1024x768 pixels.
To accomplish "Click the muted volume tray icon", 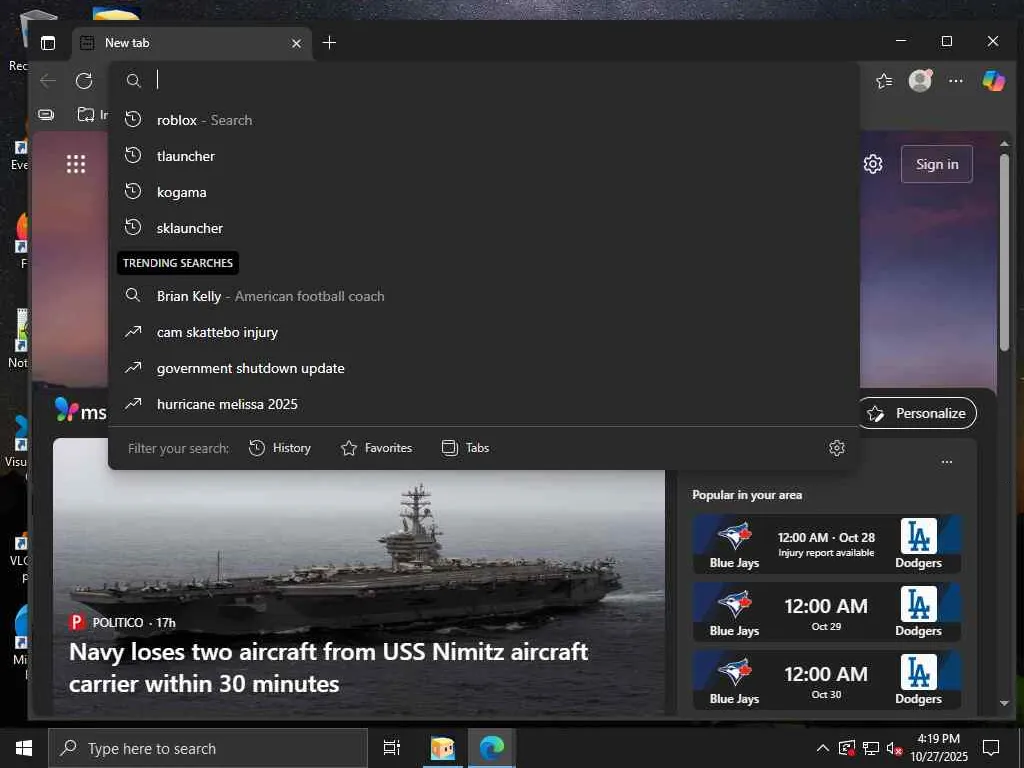I will pyautogui.click(x=894, y=748).
